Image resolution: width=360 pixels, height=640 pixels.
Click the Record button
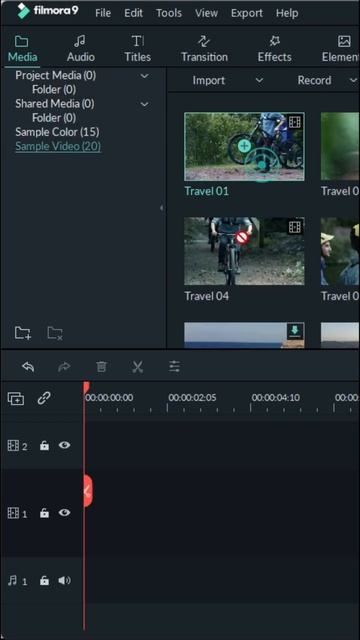tap(314, 80)
